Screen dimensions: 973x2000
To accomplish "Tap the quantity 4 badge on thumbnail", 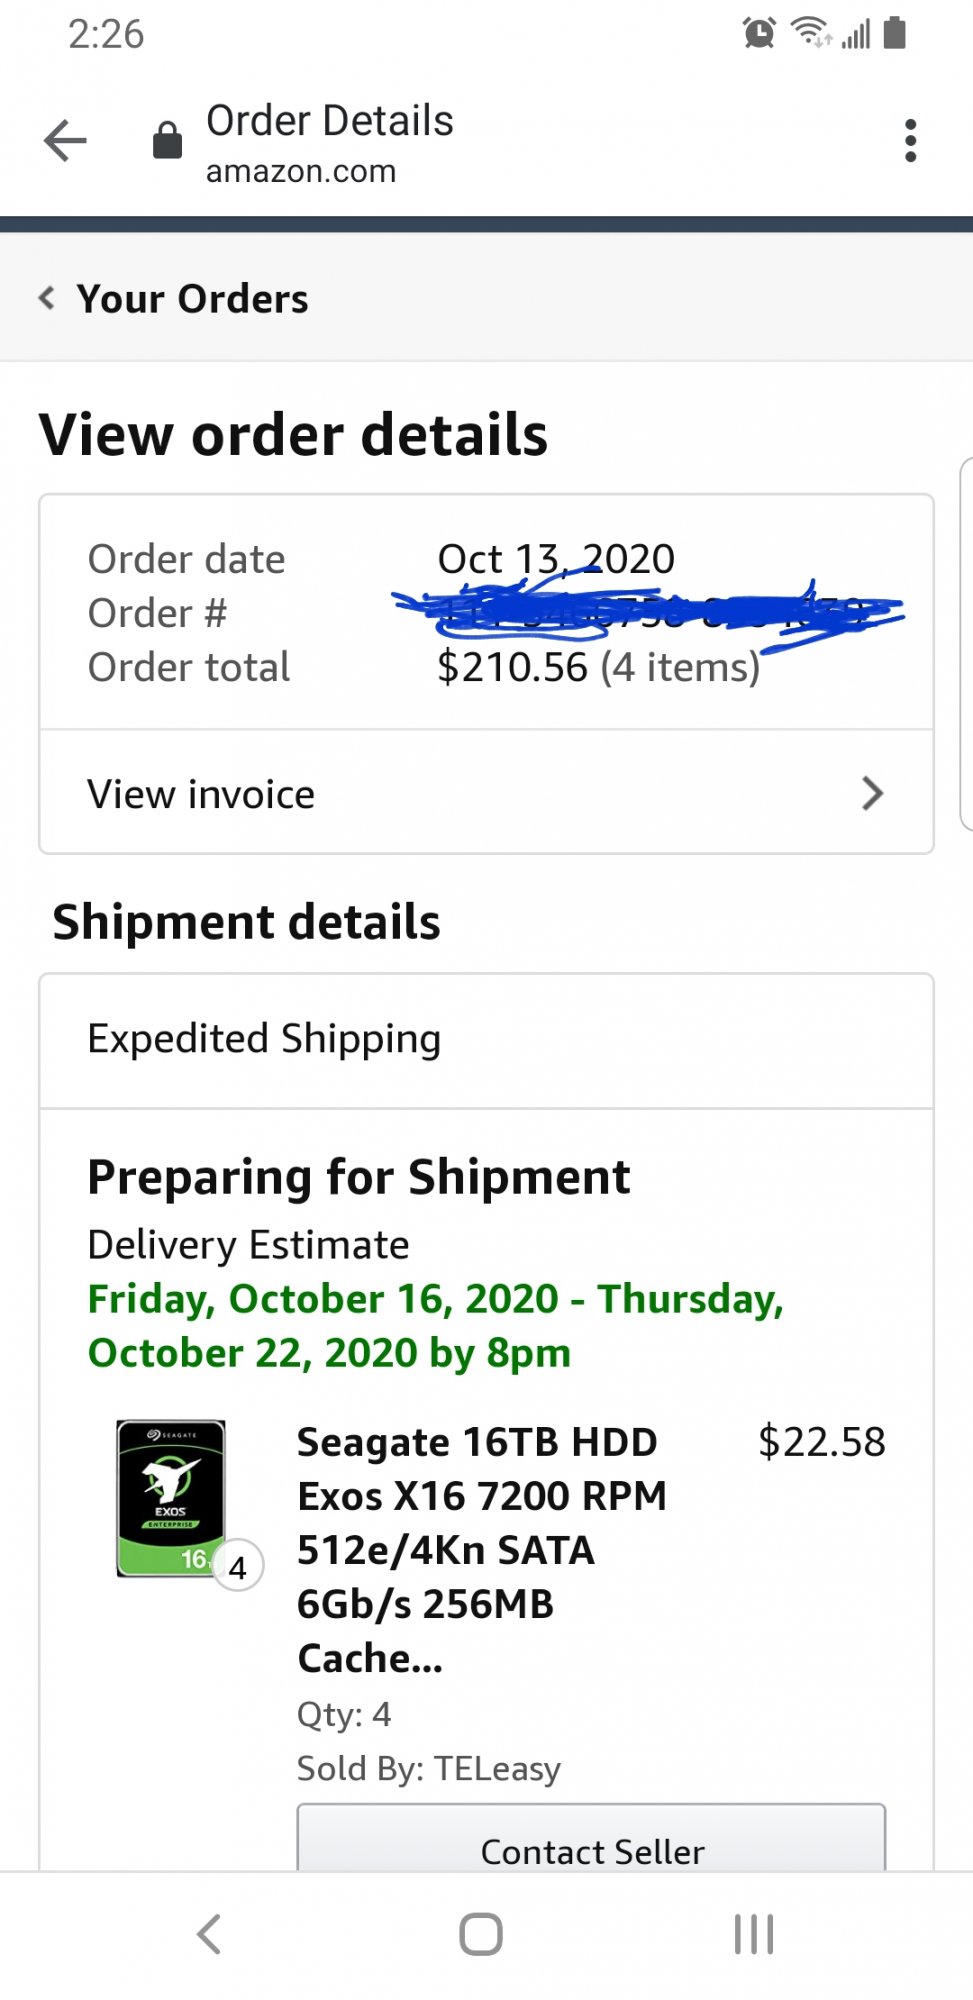I will 238,1567.
